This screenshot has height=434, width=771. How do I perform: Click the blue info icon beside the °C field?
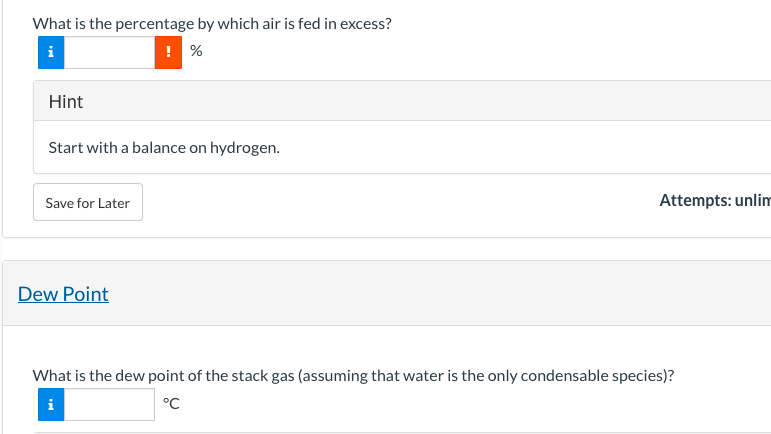pyautogui.click(x=50, y=405)
